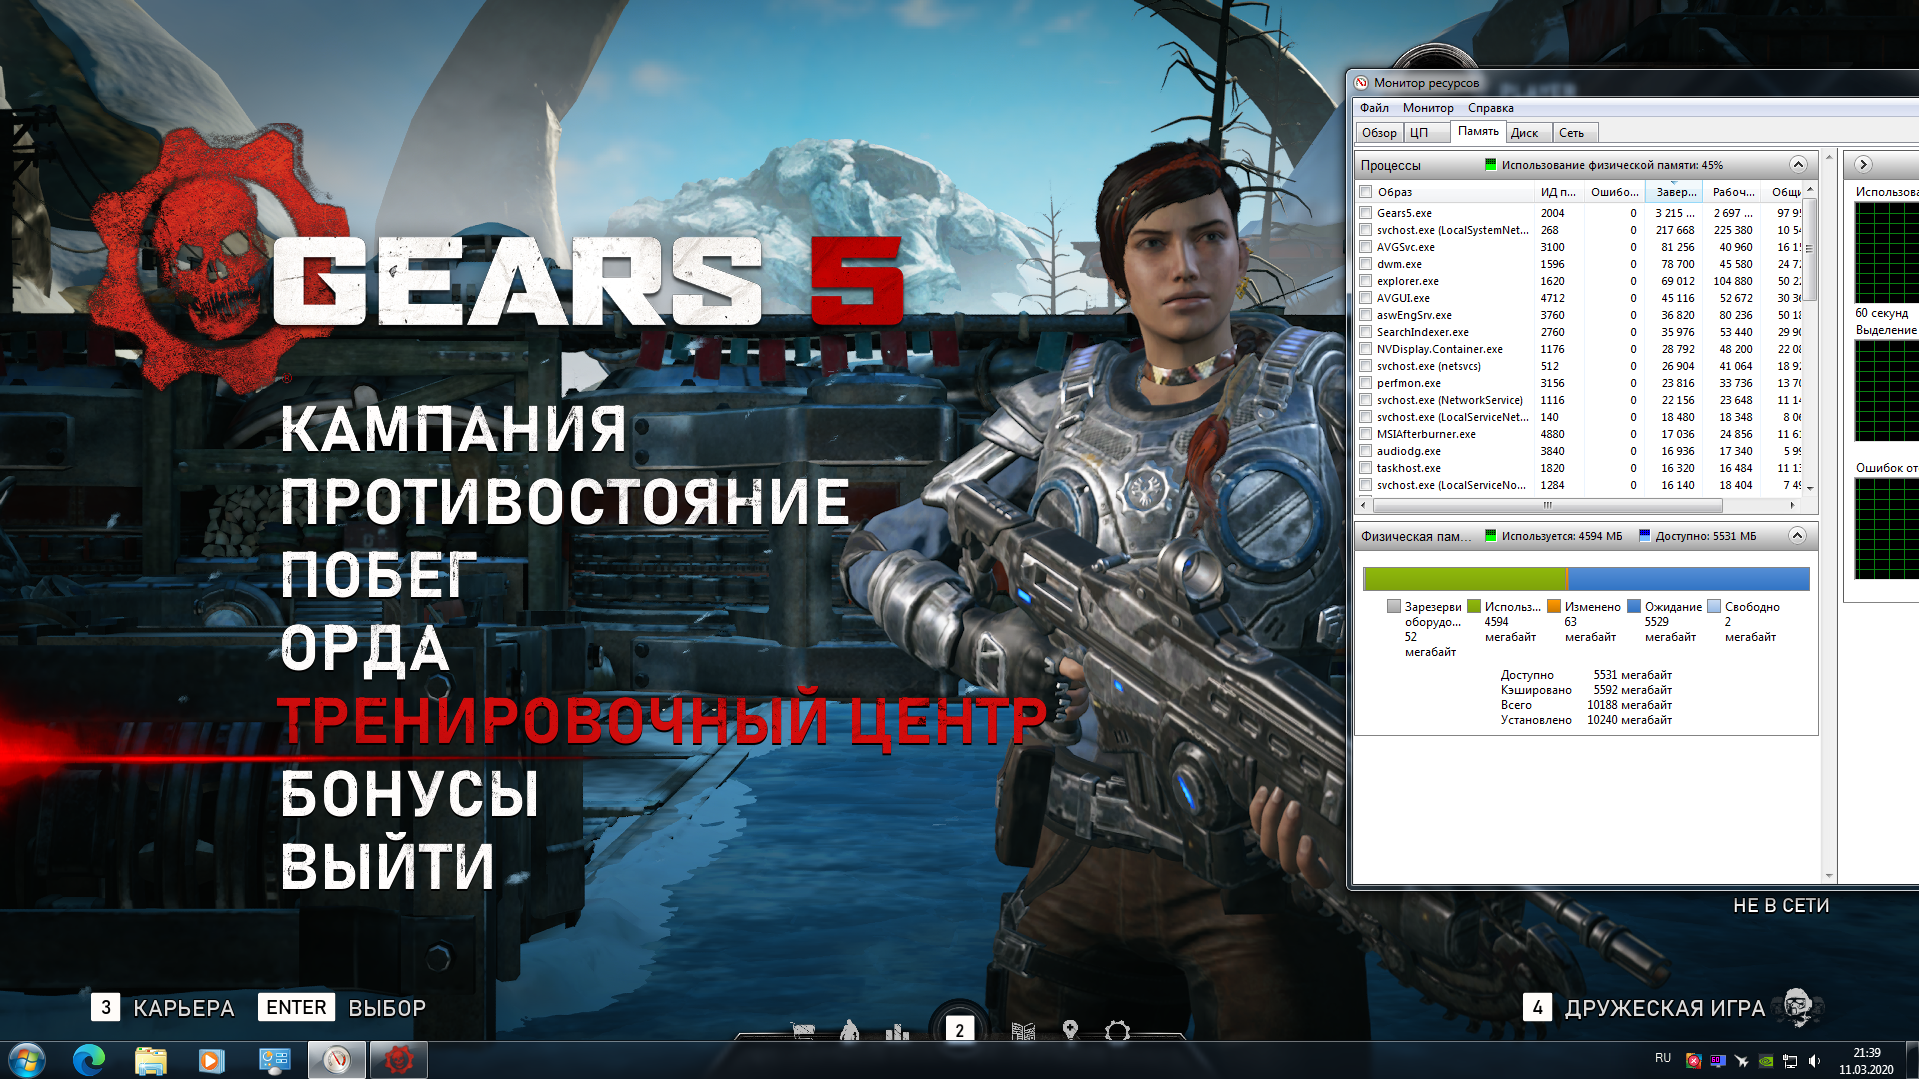
Task: Sort processes by Рабоч... column header
Action: (x=1733, y=192)
